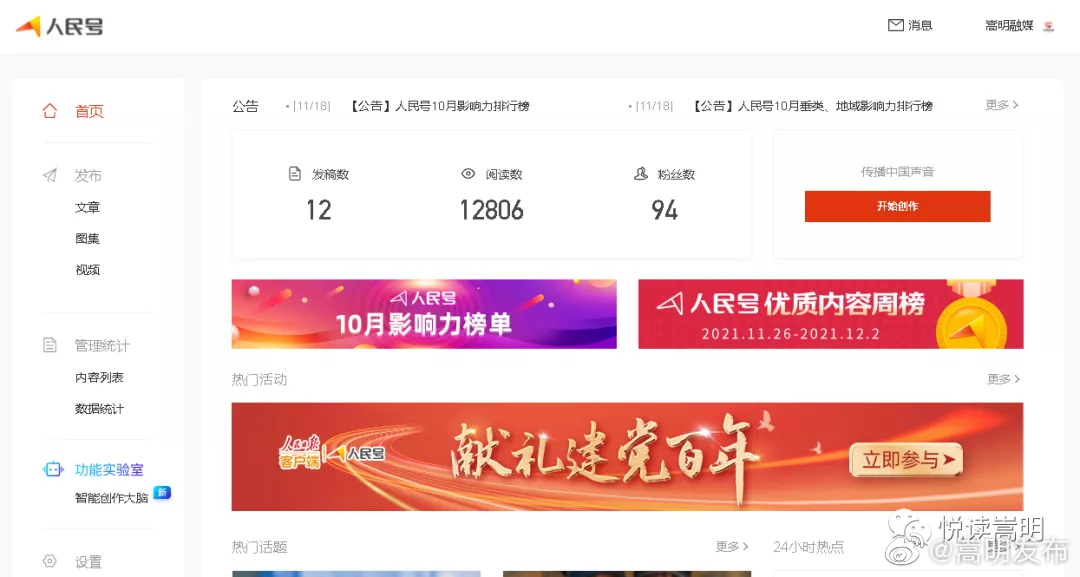This screenshot has width=1080, height=577.
Task: Open 文章 under 发布
Action: click(x=87, y=207)
